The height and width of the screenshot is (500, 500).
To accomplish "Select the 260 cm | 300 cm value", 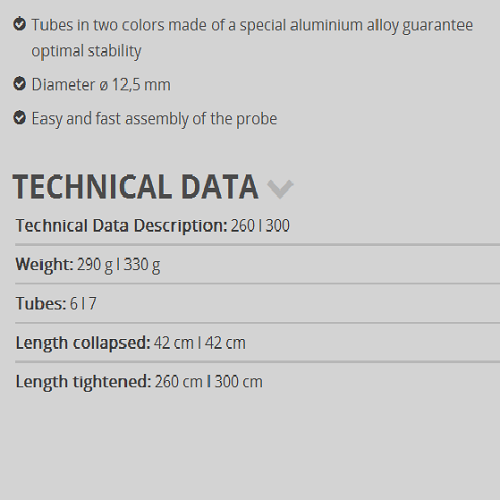I will click(x=209, y=382).
